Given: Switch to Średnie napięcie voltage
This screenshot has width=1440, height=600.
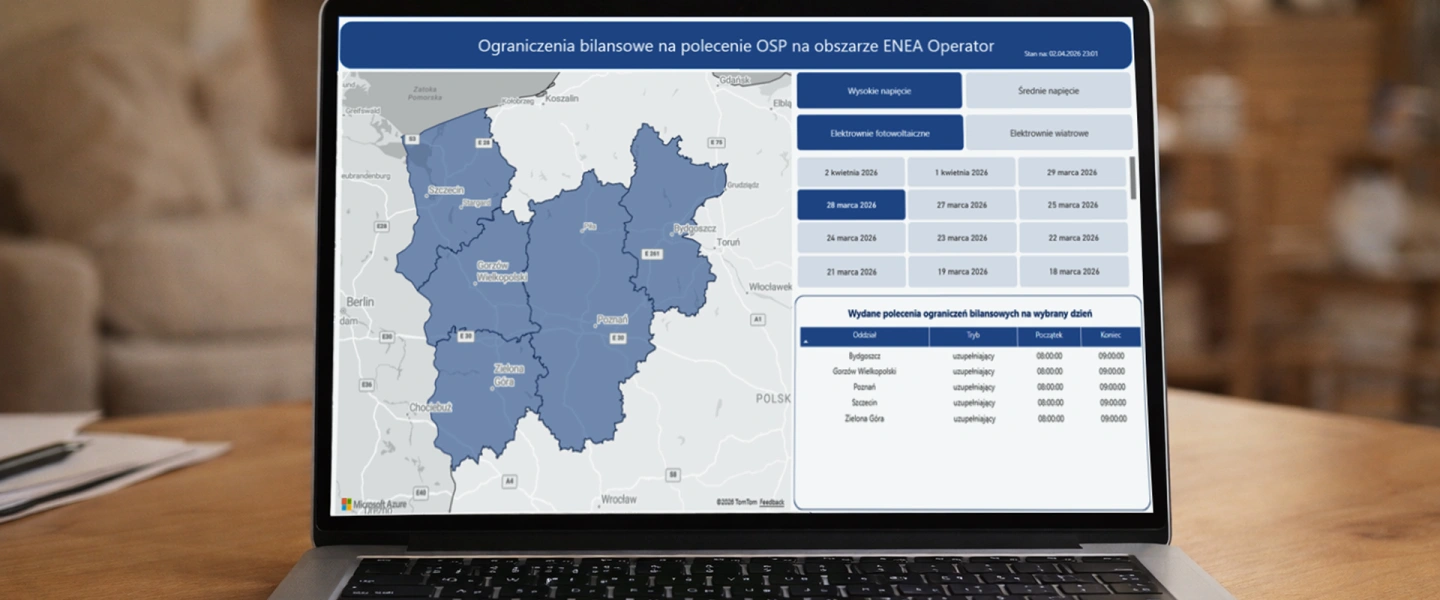Looking at the screenshot, I should (1048, 91).
